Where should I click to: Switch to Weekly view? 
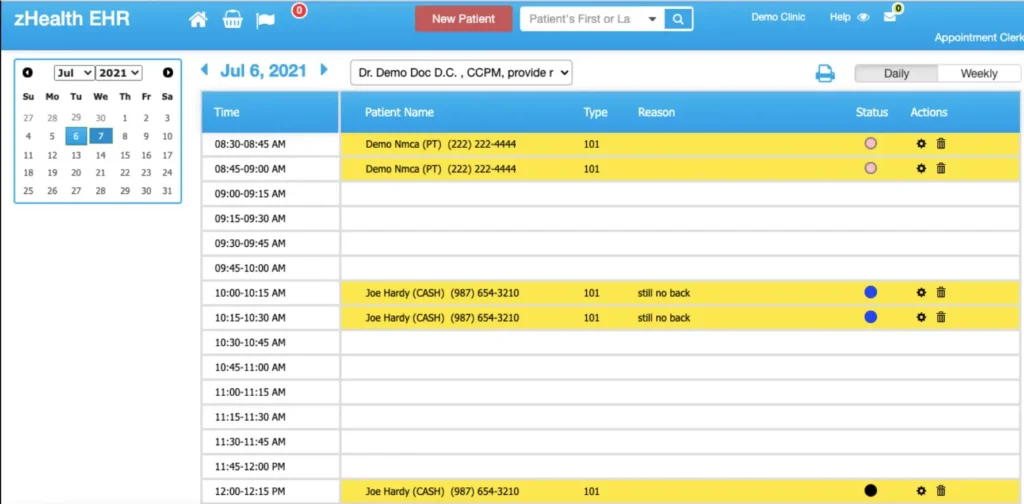click(x=979, y=74)
